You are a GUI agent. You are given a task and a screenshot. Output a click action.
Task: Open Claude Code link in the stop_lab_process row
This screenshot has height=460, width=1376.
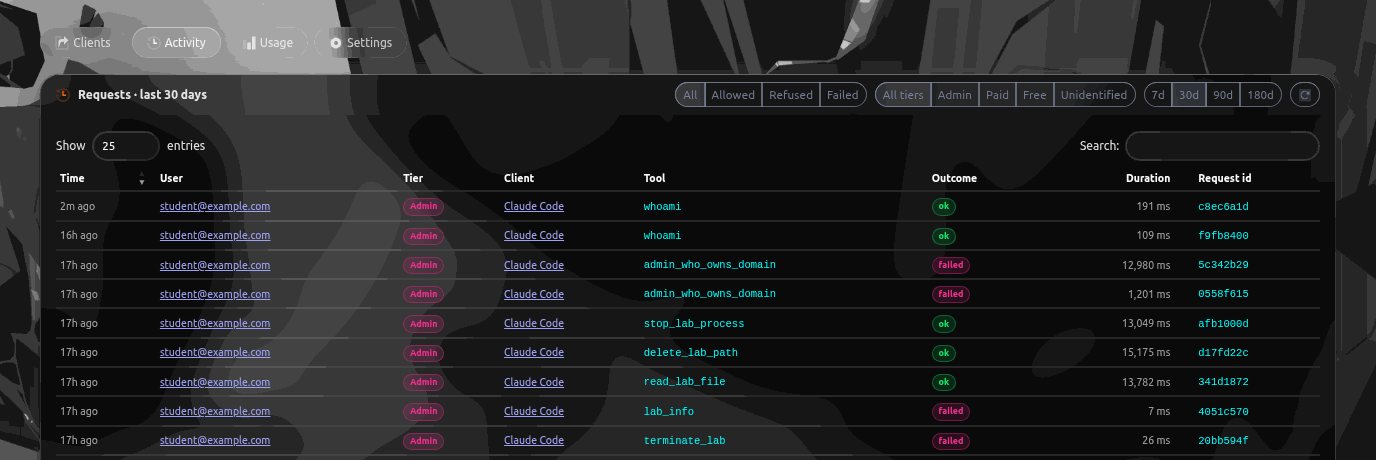pyautogui.click(x=534, y=324)
